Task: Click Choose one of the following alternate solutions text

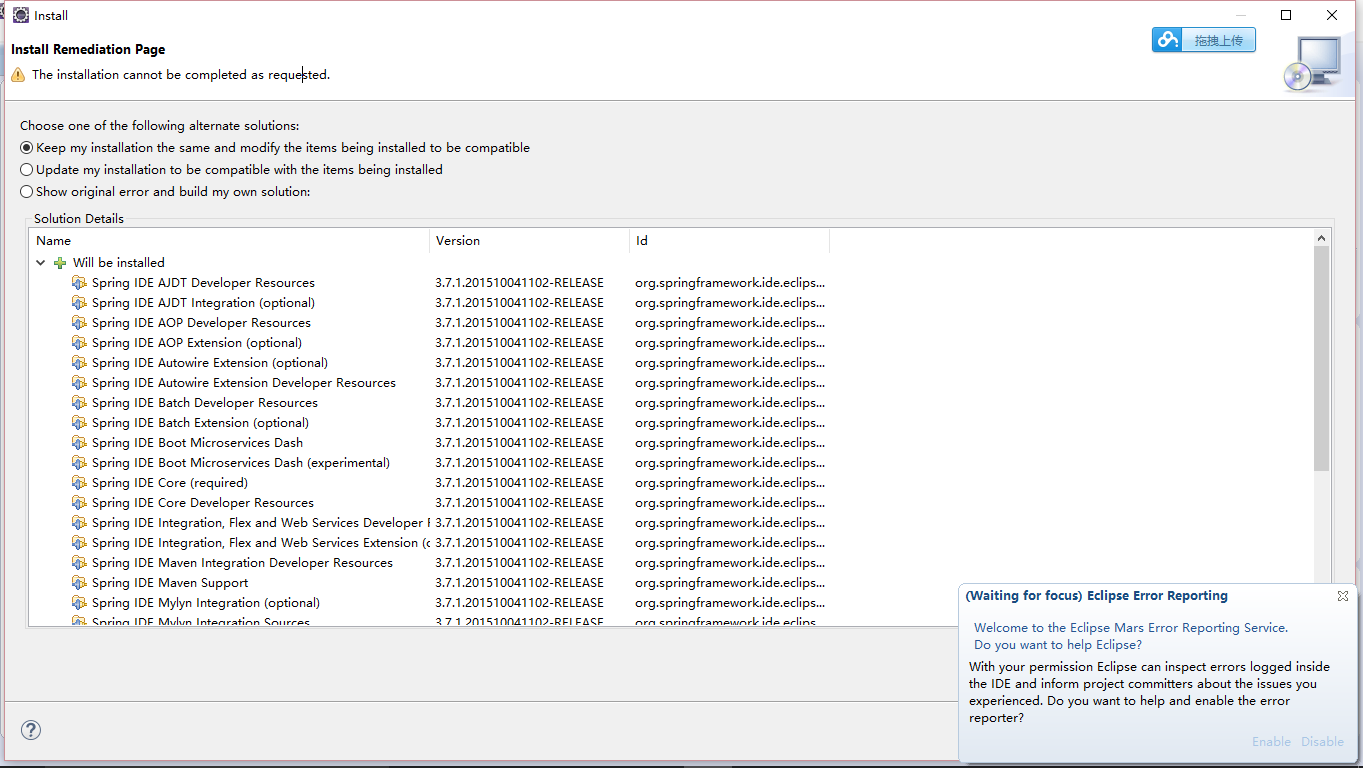Action: pyautogui.click(x=160, y=126)
